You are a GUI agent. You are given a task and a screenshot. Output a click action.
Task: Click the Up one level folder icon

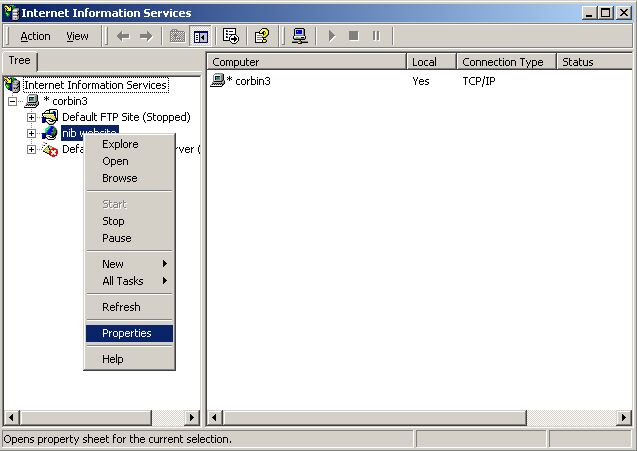pos(177,37)
